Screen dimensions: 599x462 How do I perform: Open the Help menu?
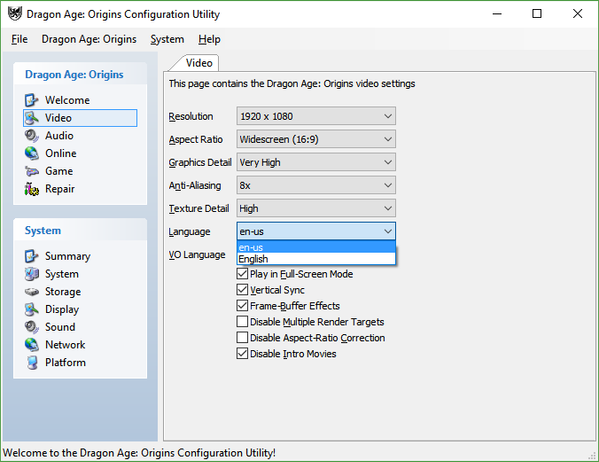[x=209, y=39]
